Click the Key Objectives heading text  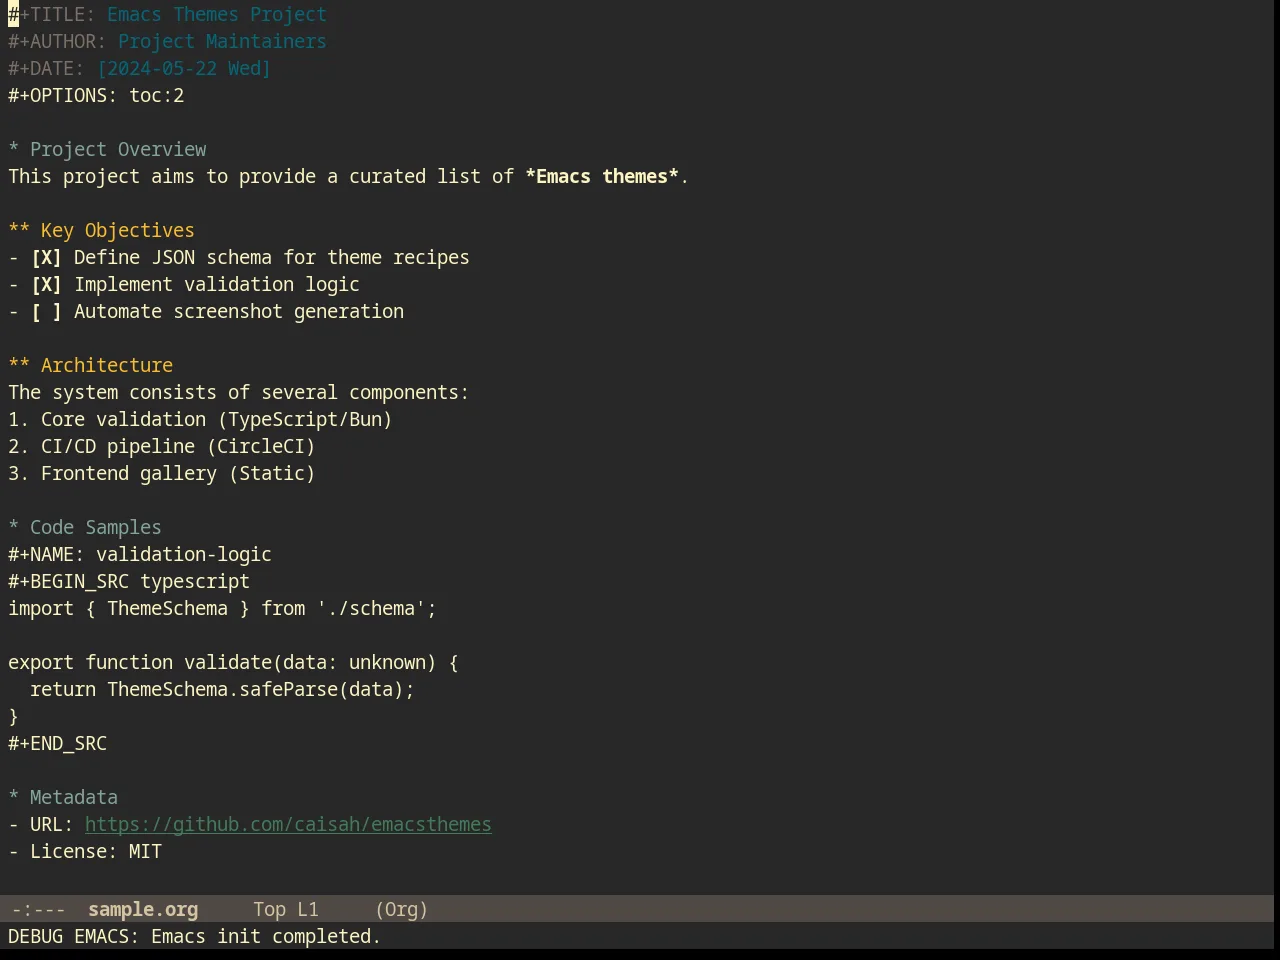tap(118, 231)
